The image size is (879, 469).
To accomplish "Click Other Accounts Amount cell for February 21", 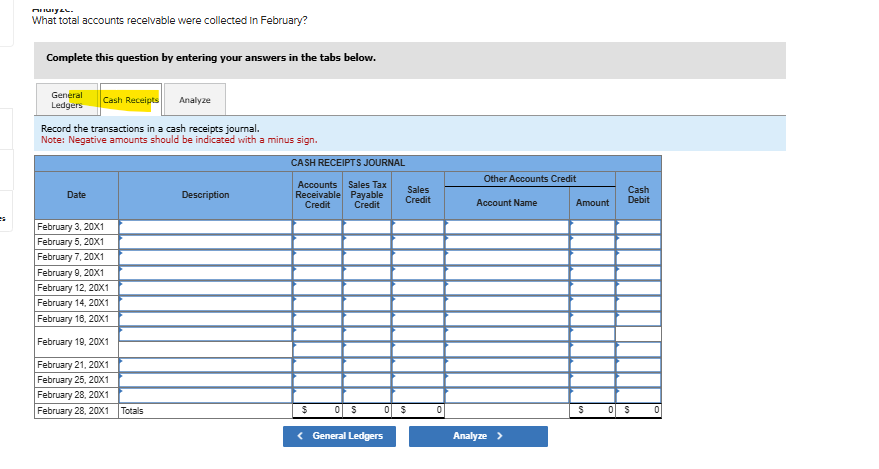I will [592, 365].
